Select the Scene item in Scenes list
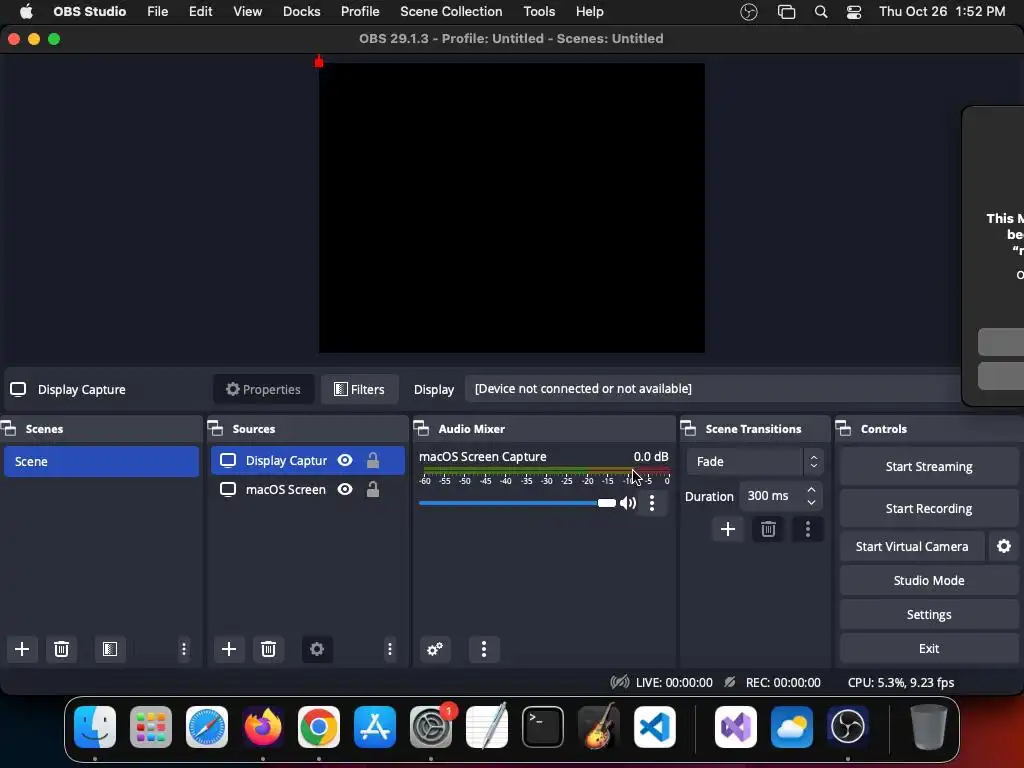Screen dimensions: 1024x768 (101, 461)
